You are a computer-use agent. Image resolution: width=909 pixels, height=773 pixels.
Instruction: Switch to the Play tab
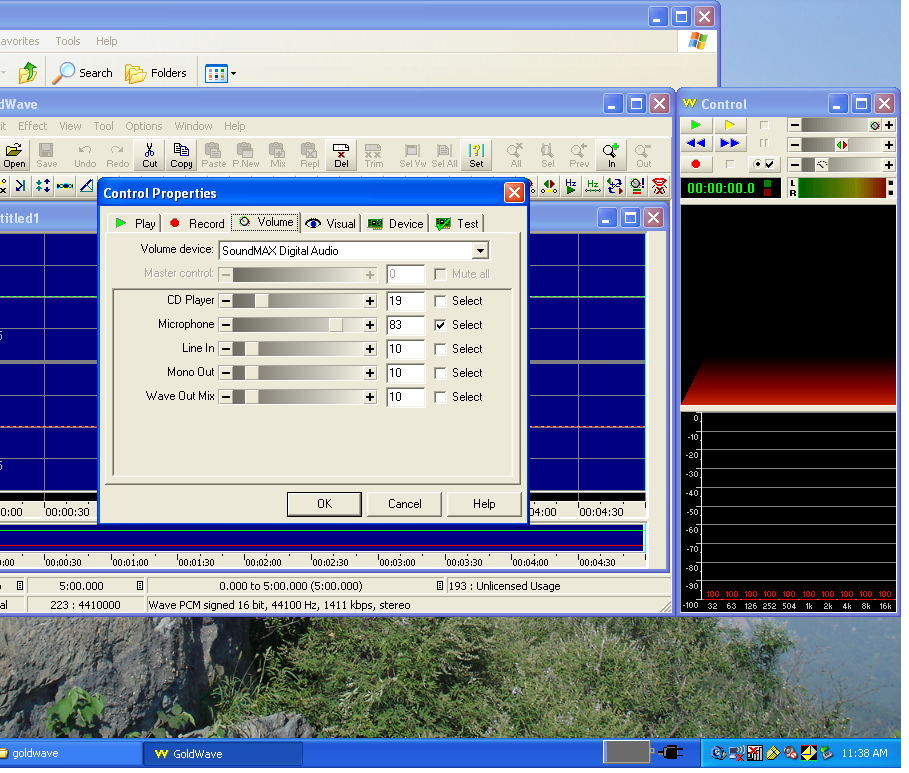point(135,224)
